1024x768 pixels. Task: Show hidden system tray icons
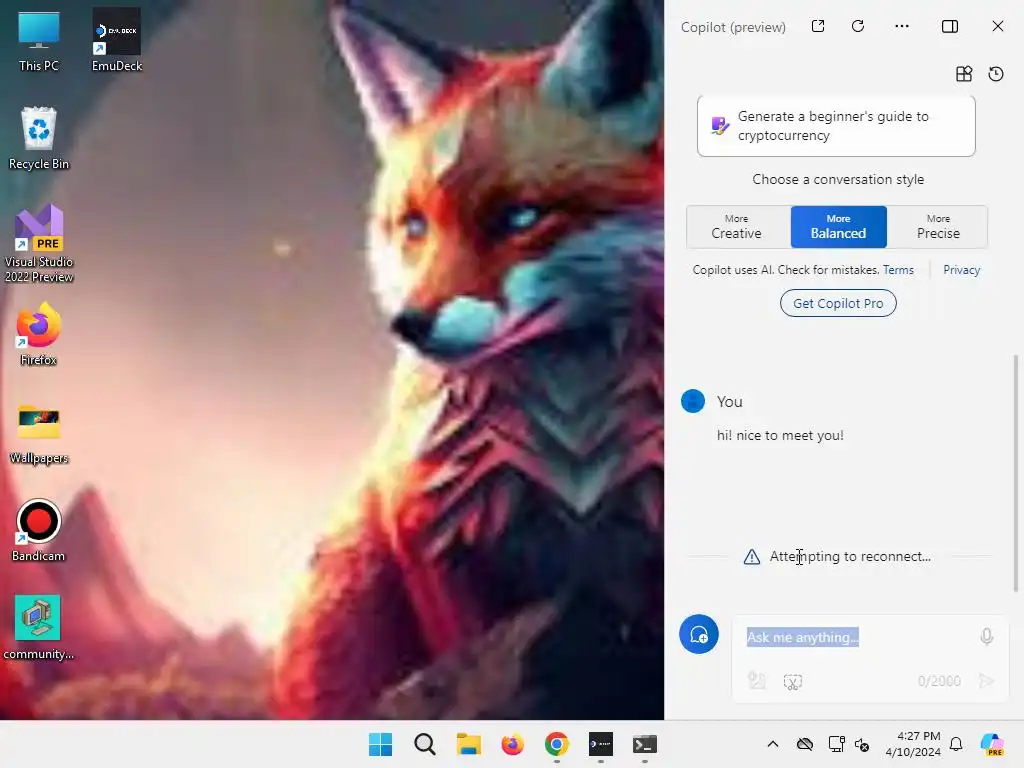click(x=773, y=744)
